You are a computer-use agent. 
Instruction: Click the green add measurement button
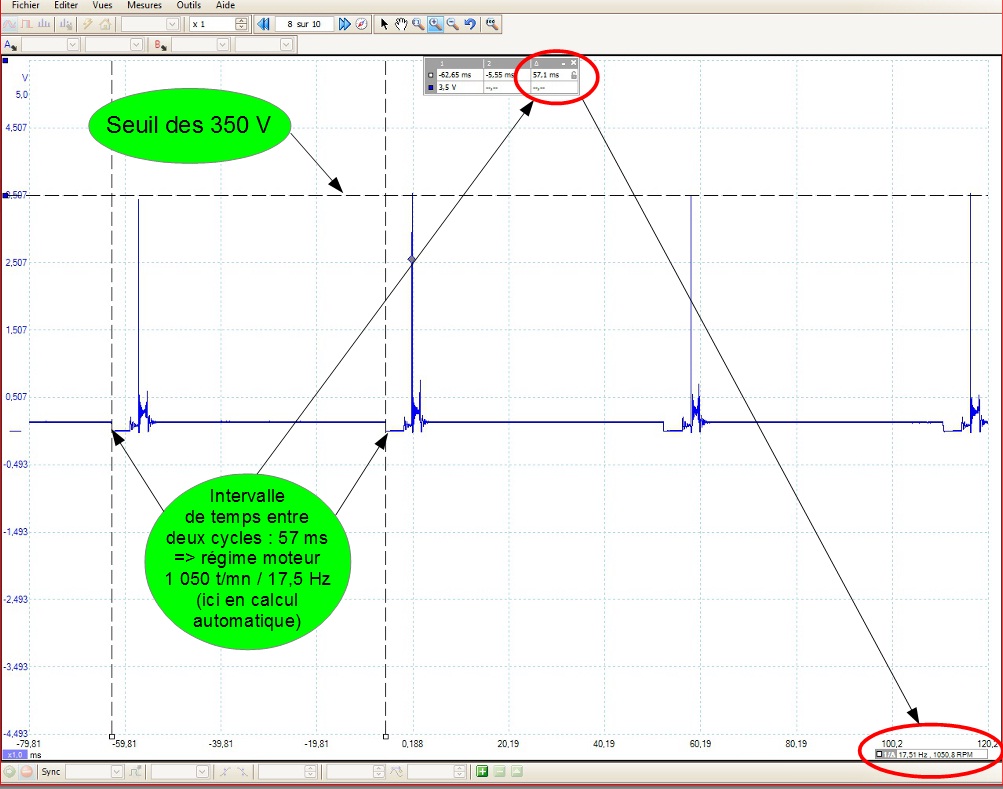(482, 771)
